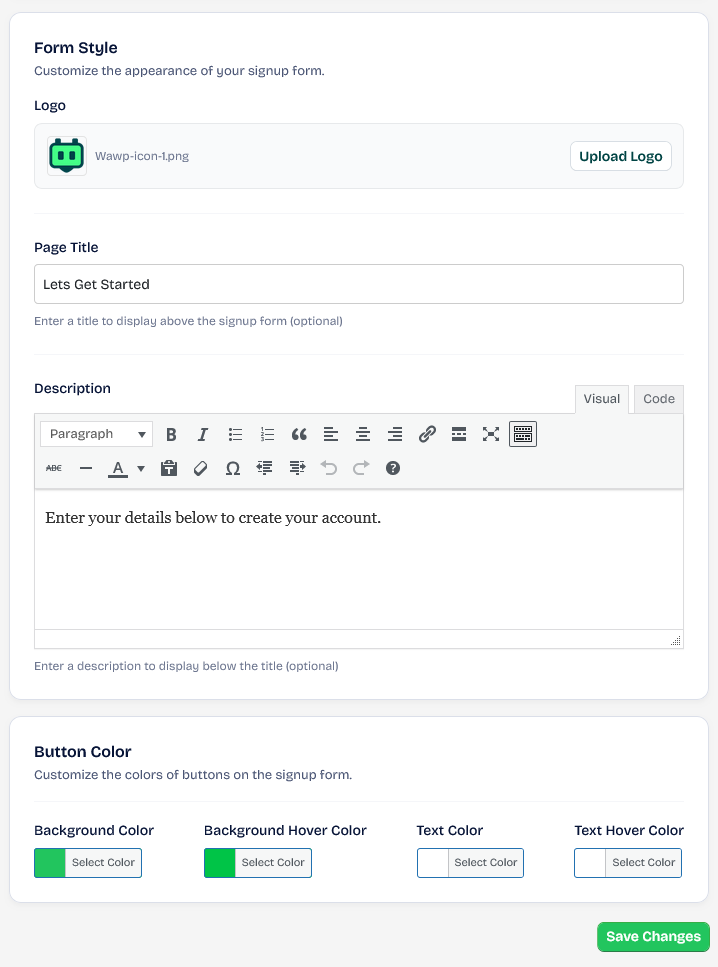Pick the Background Hover Color swatch
This screenshot has width=718, height=967.
[220, 863]
